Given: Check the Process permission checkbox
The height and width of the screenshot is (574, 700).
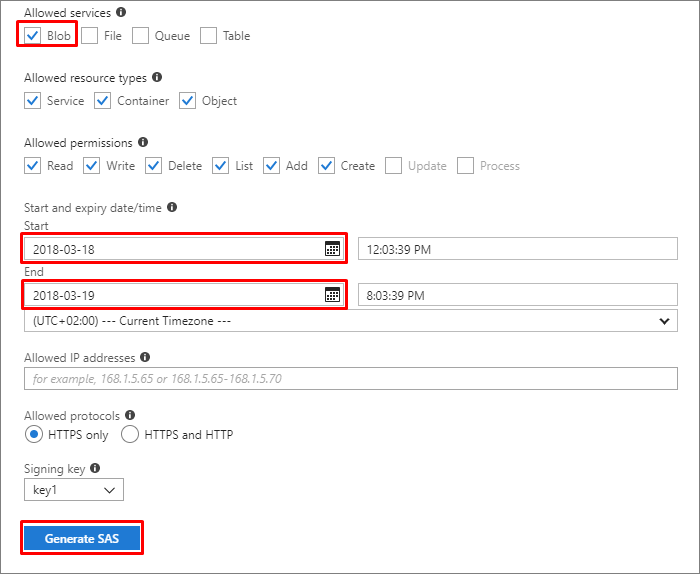Looking at the screenshot, I should (x=465, y=166).
